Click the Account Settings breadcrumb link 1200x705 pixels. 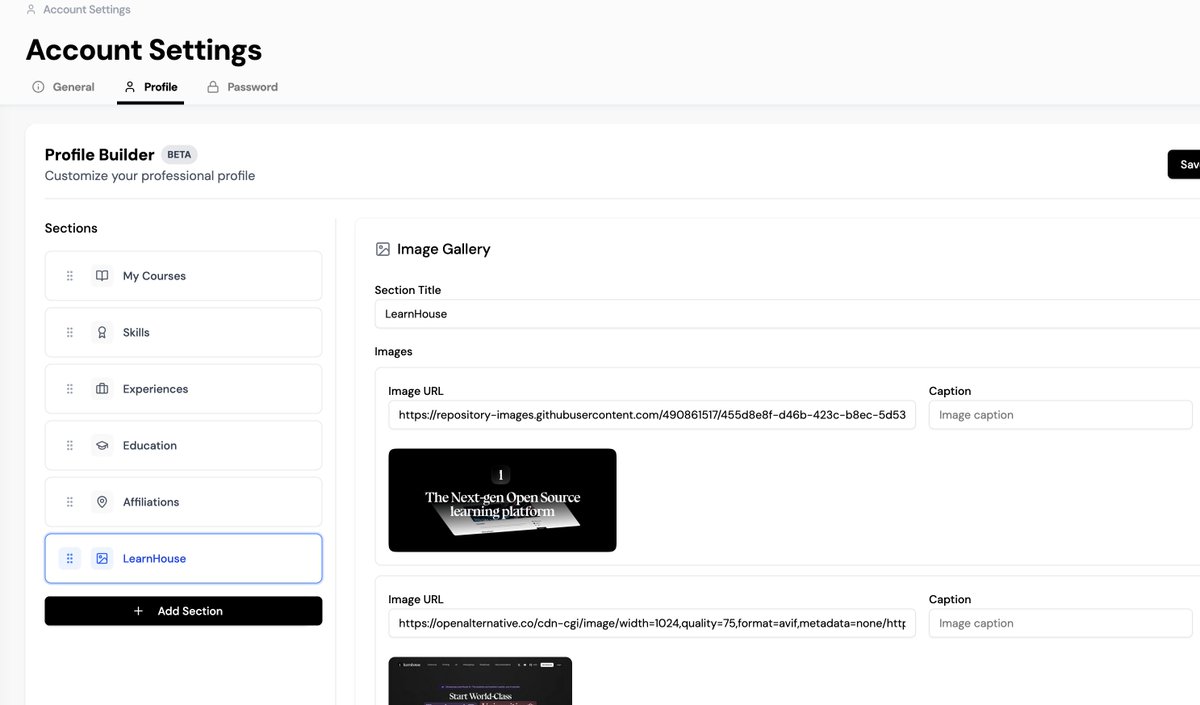coord(87,10)
